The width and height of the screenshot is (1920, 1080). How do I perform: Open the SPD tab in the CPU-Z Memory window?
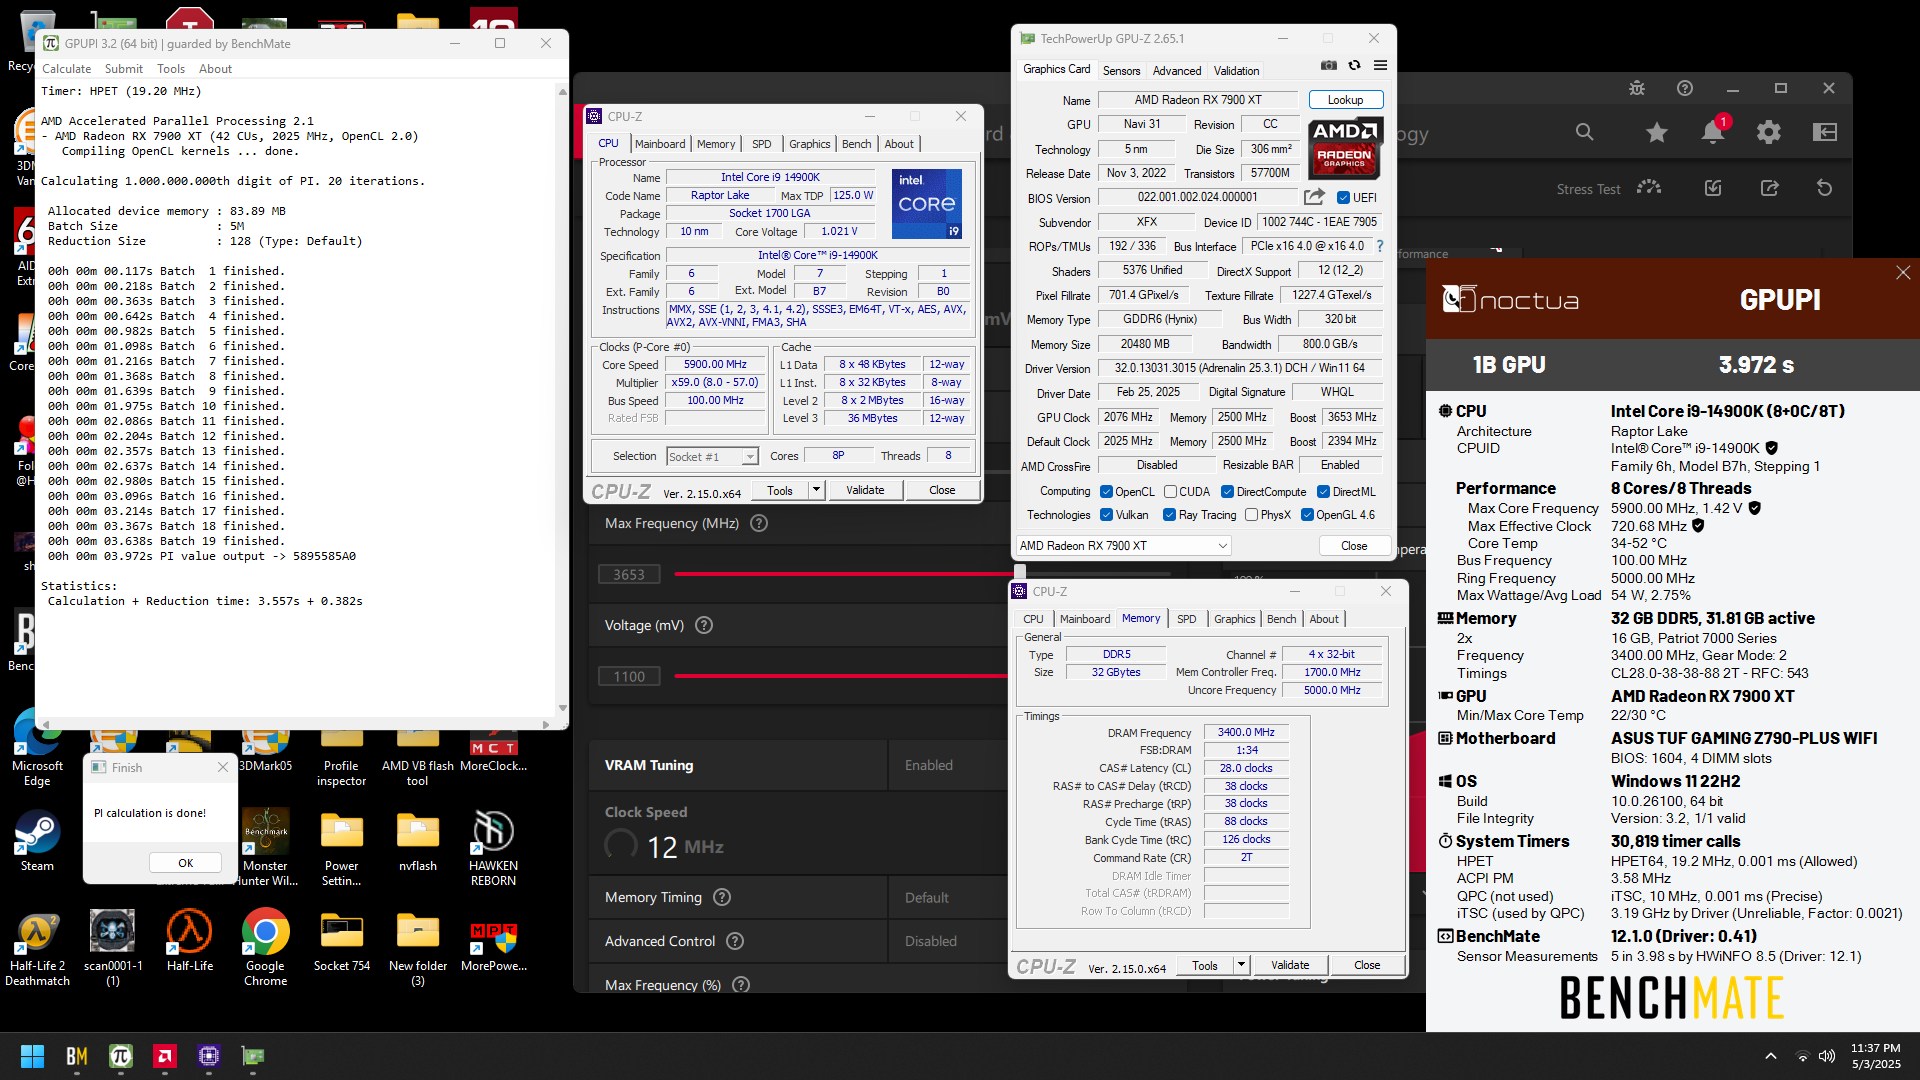click(1186, 619)
